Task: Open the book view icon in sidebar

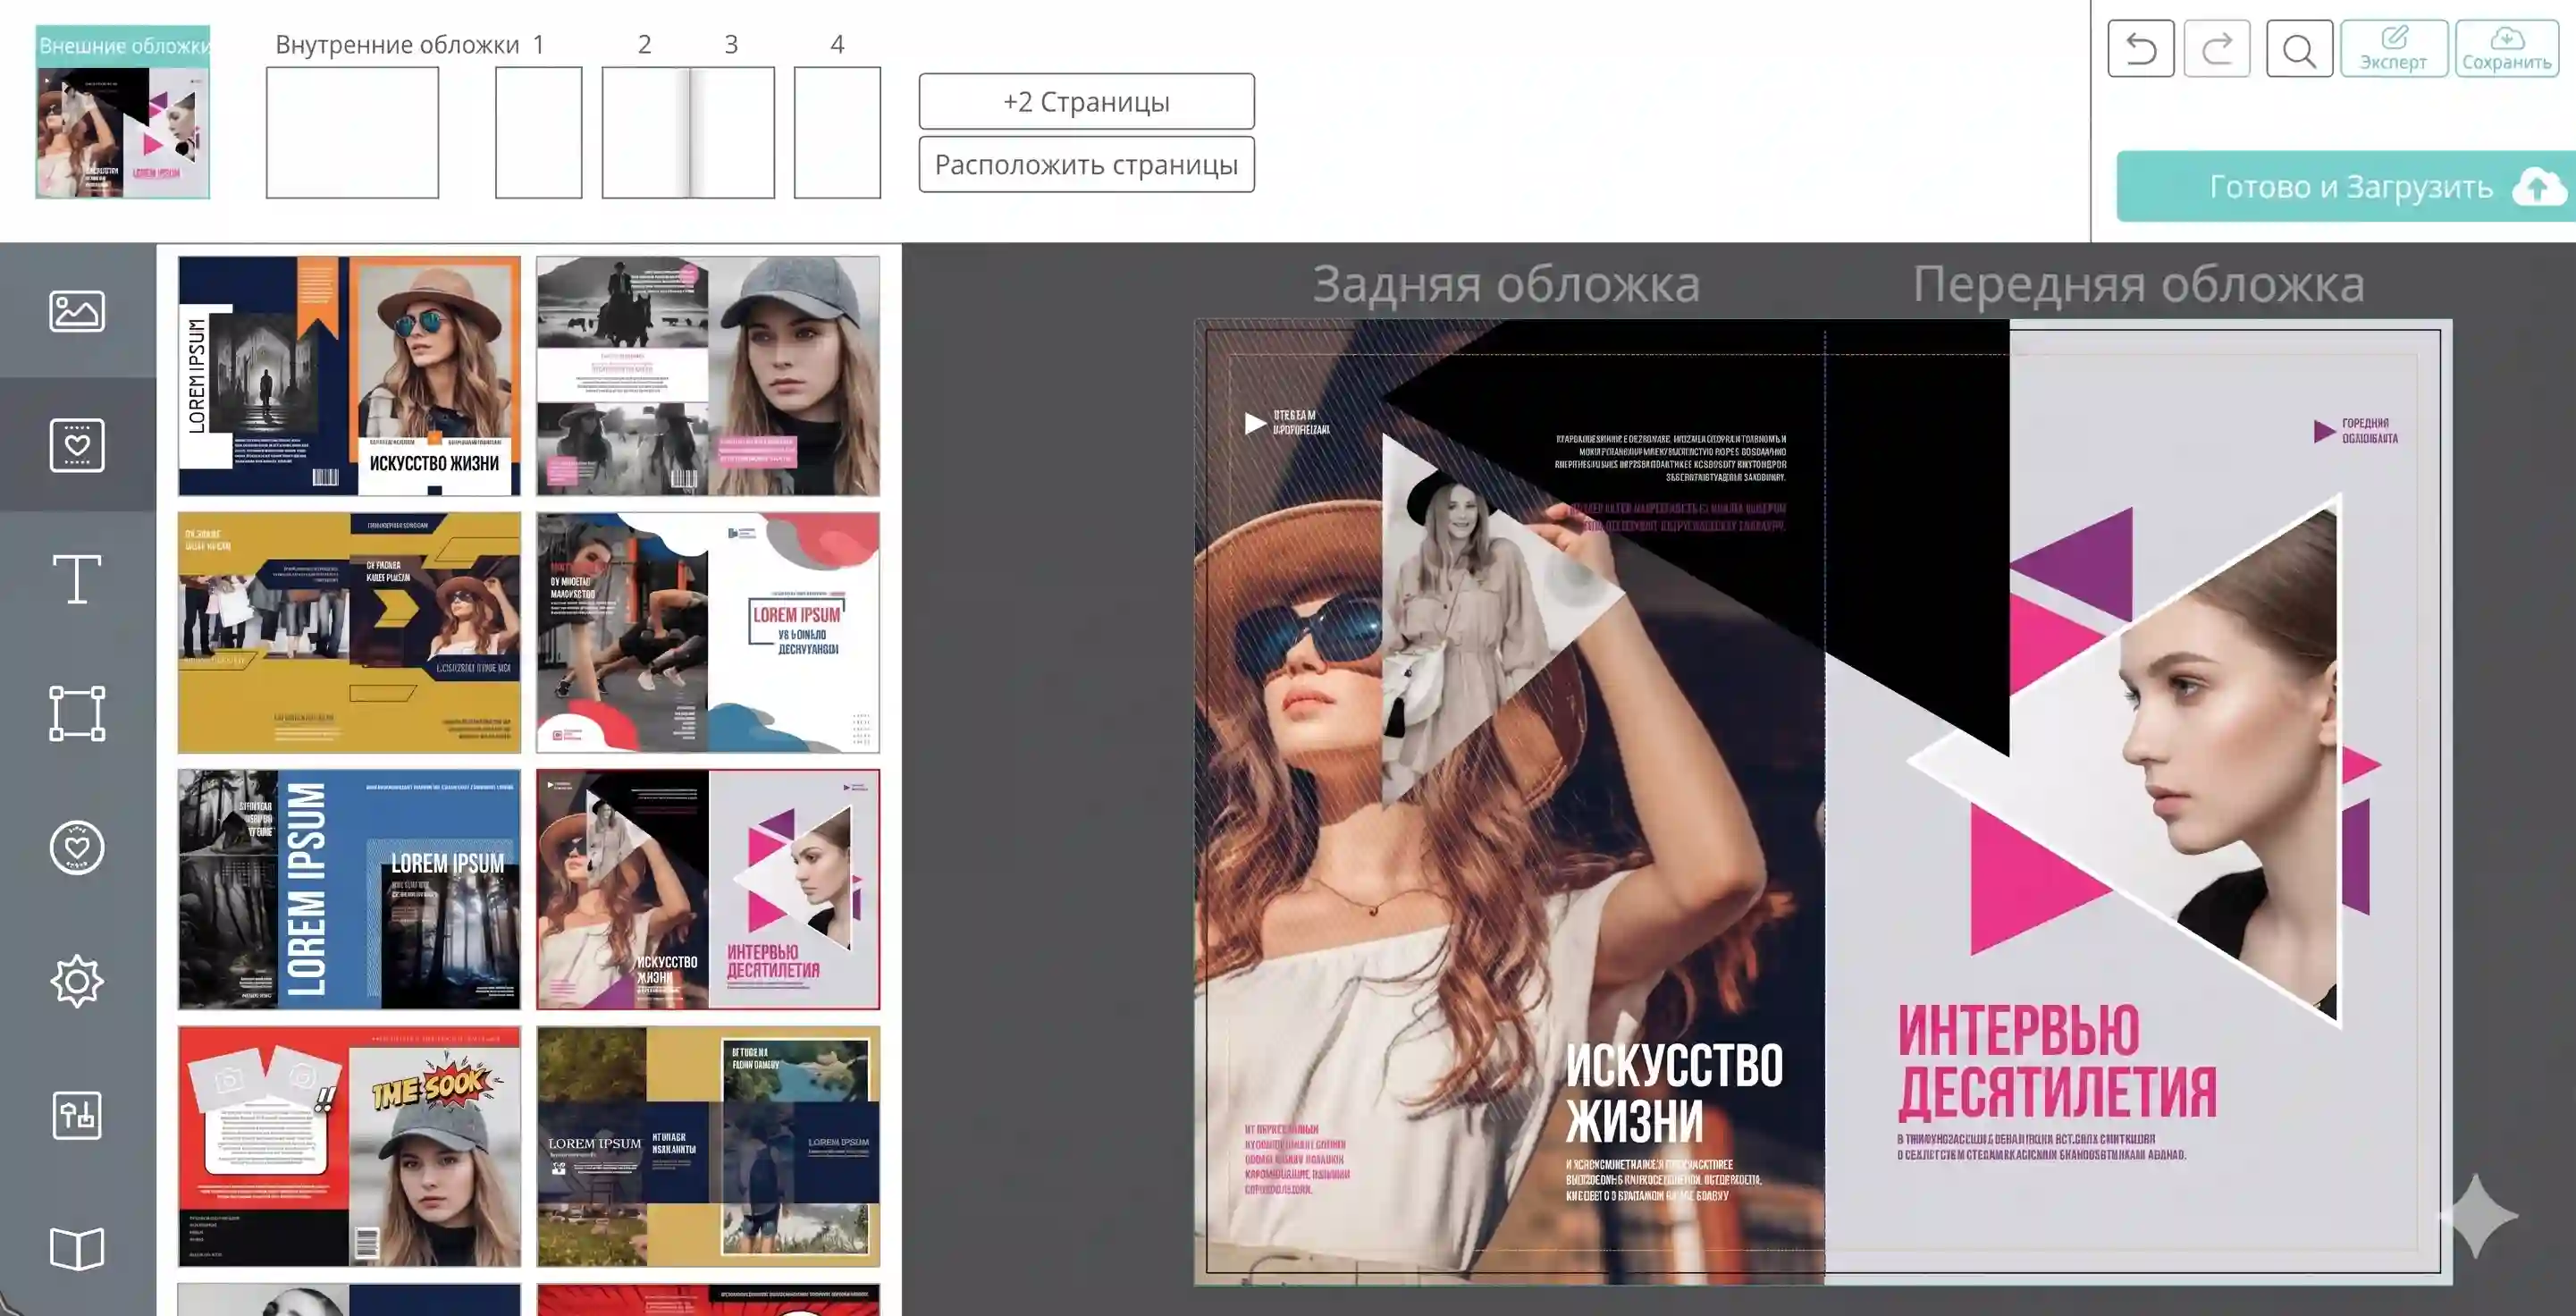Action: tap(77, 1249)
